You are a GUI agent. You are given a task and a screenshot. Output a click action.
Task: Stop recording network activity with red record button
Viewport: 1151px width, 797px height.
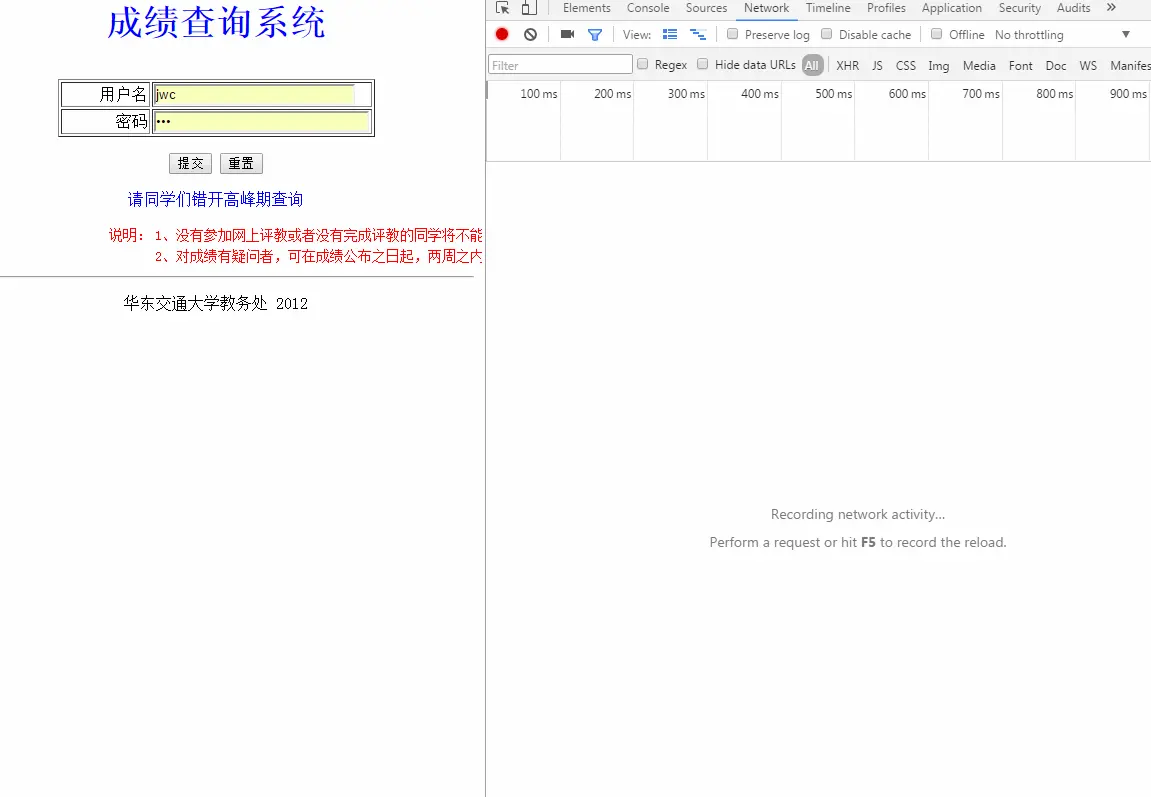501,33
